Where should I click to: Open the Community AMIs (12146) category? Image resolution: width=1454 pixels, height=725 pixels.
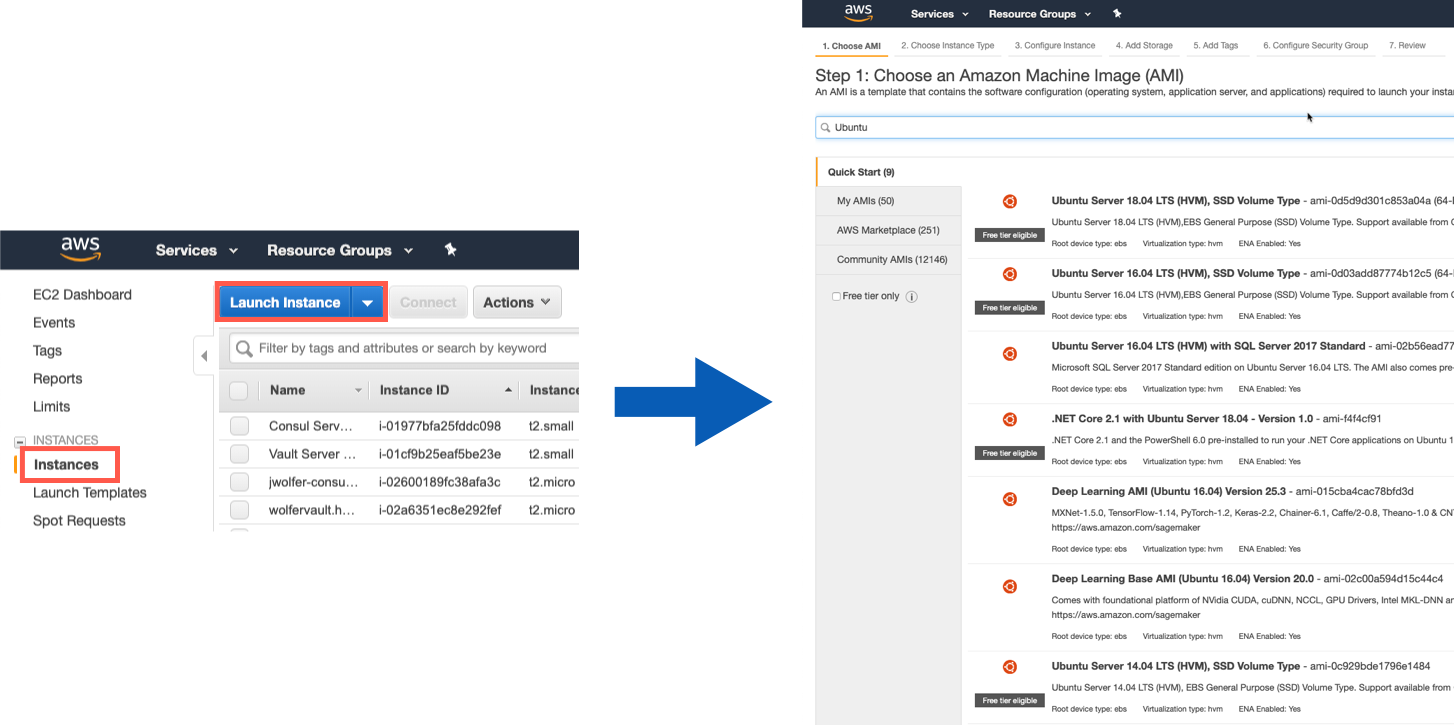pos(889,259)
